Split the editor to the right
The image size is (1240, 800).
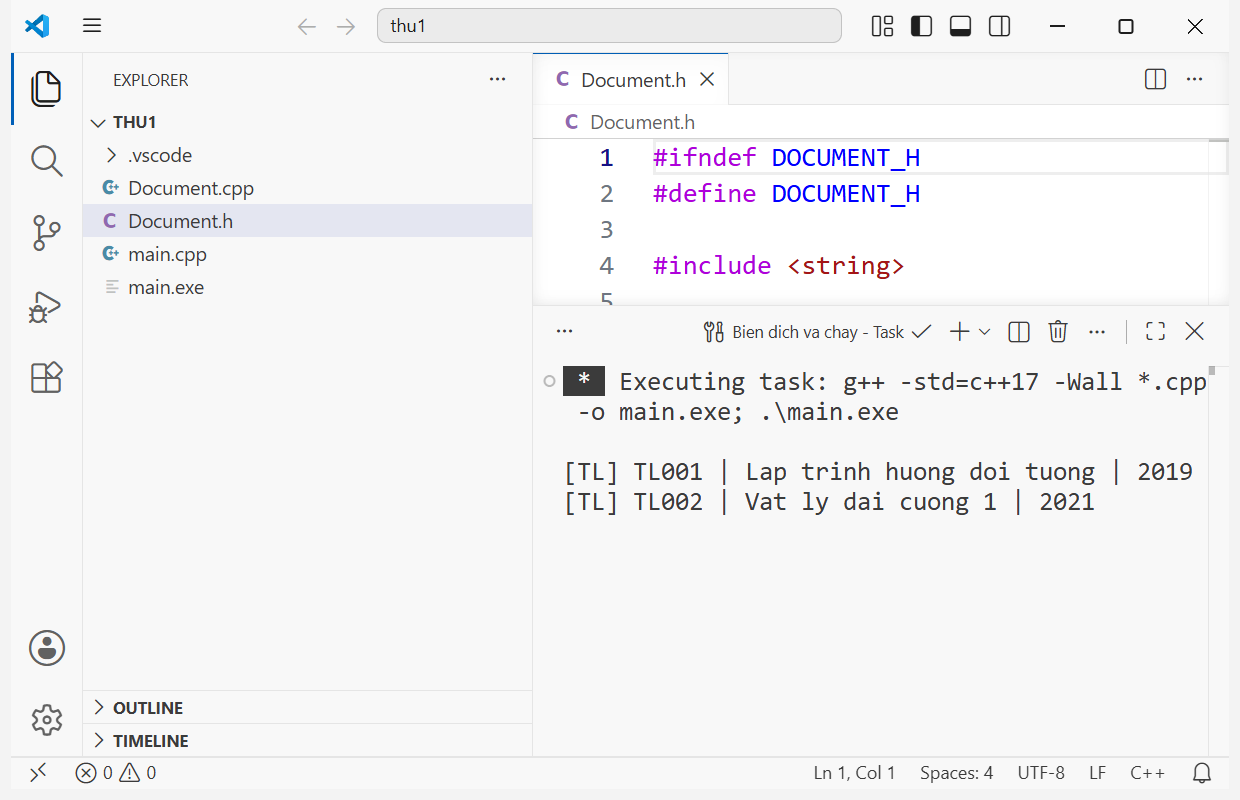pyautogui.click(x=1155, y=79)
